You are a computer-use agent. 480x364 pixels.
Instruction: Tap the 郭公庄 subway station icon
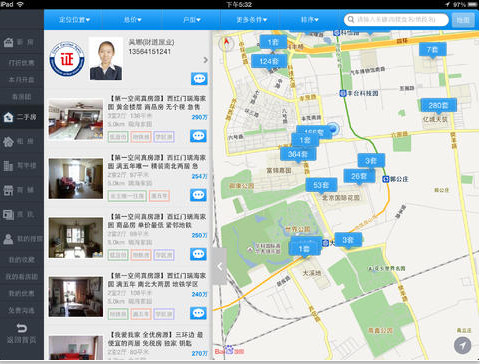(386, 179)
